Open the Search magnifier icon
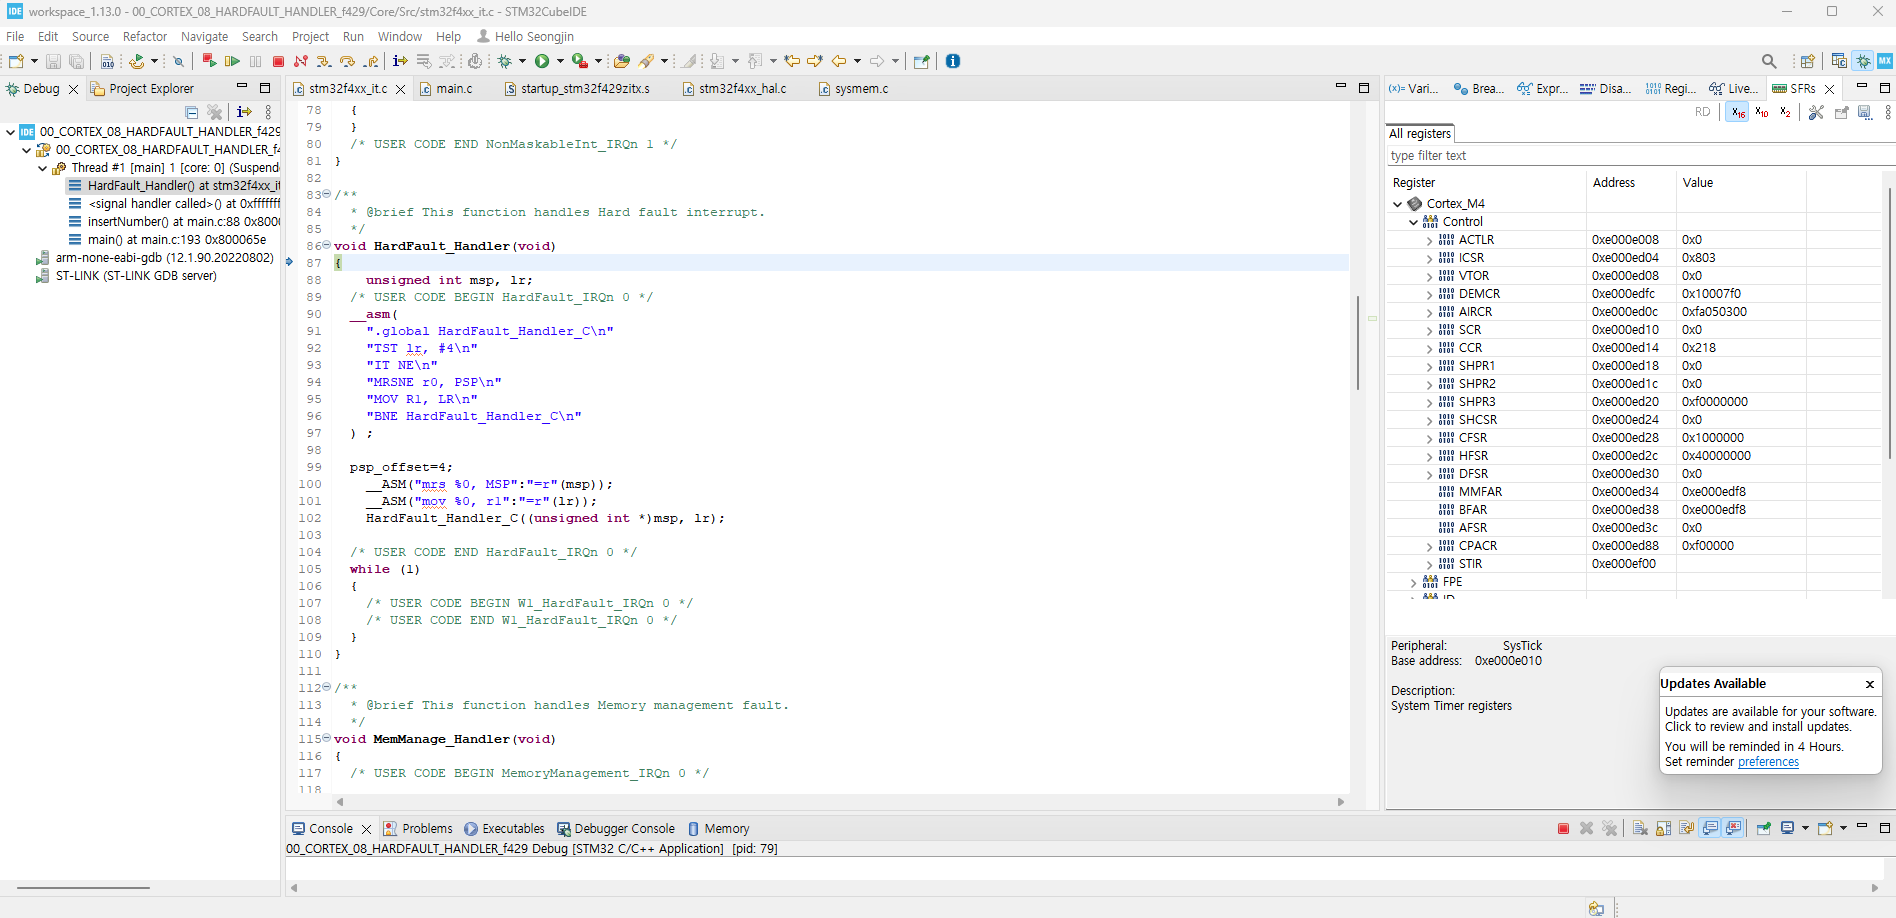Image resolution: width=1896 pixels, height=918 pixels. (1769, 61)
